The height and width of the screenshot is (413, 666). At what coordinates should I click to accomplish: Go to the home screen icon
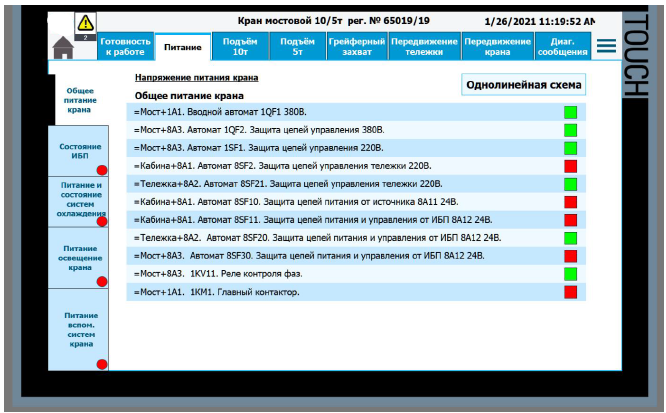63,47
